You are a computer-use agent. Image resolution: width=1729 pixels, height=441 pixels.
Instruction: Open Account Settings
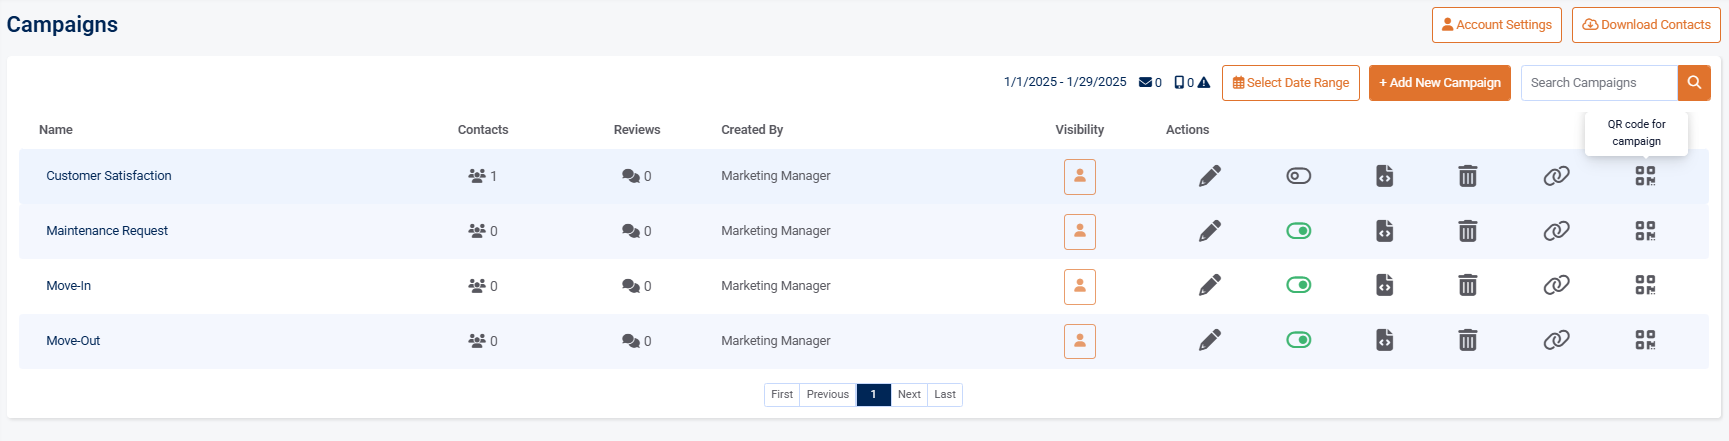pos(1496,25)
